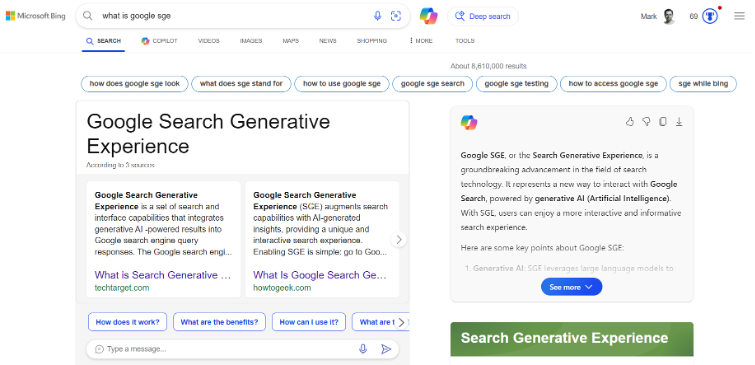
Task: Start voice search with microphone icon in search bar
Action: (x=378, y=16)
